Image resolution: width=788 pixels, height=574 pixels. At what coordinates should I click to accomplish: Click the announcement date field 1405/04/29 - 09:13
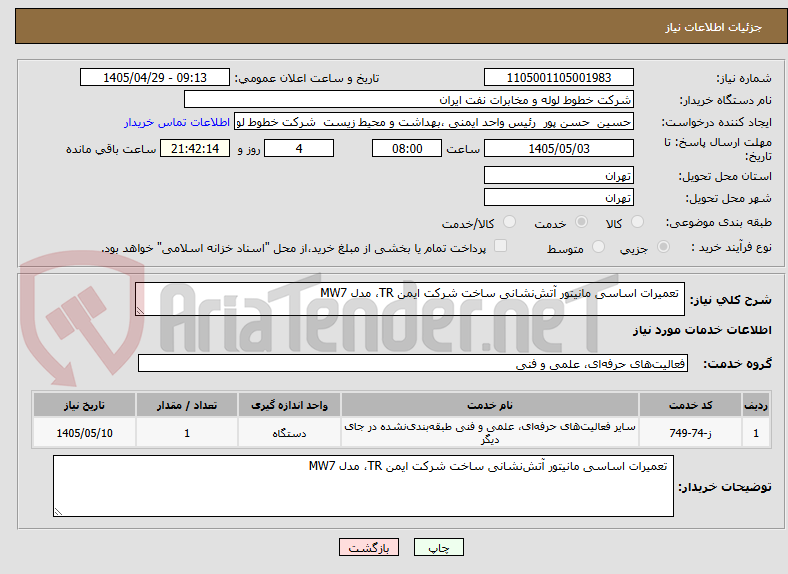[x=155, y=77]
